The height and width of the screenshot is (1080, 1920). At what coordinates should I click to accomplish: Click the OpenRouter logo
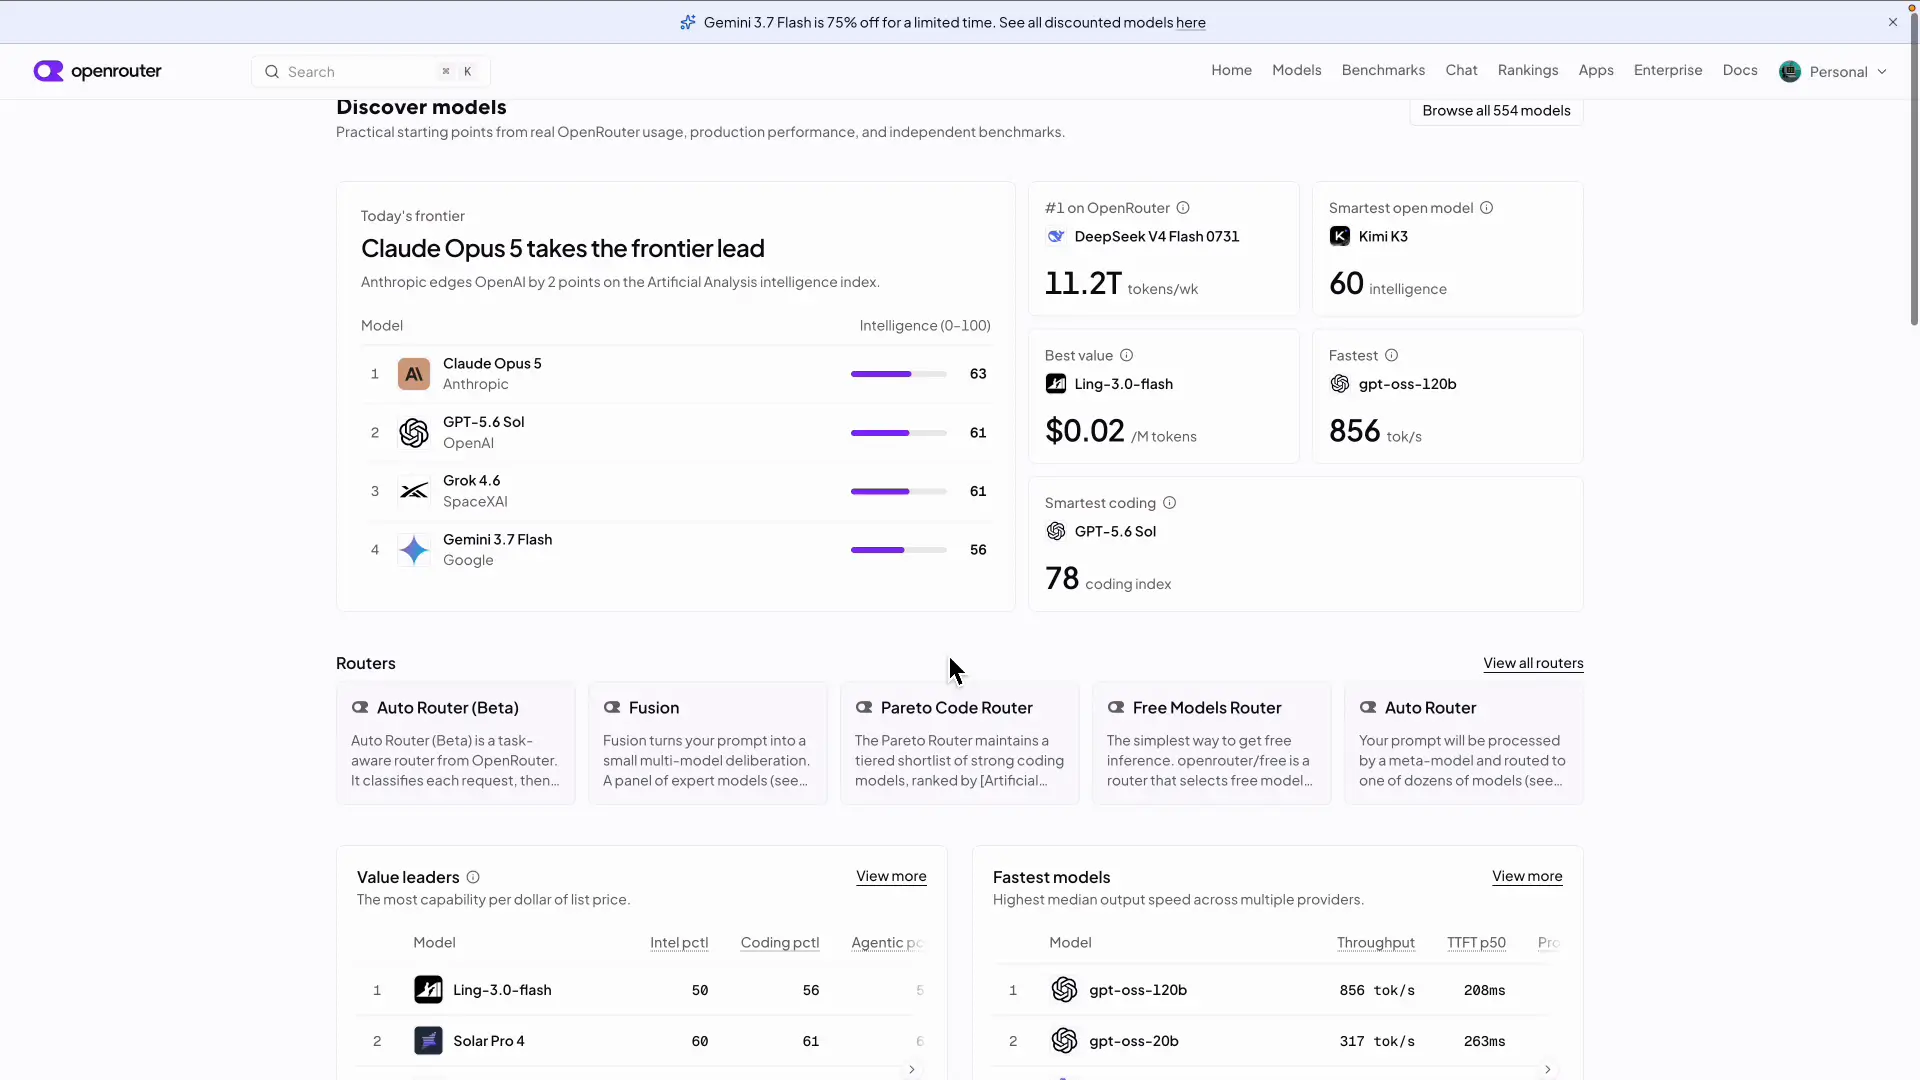97,71
